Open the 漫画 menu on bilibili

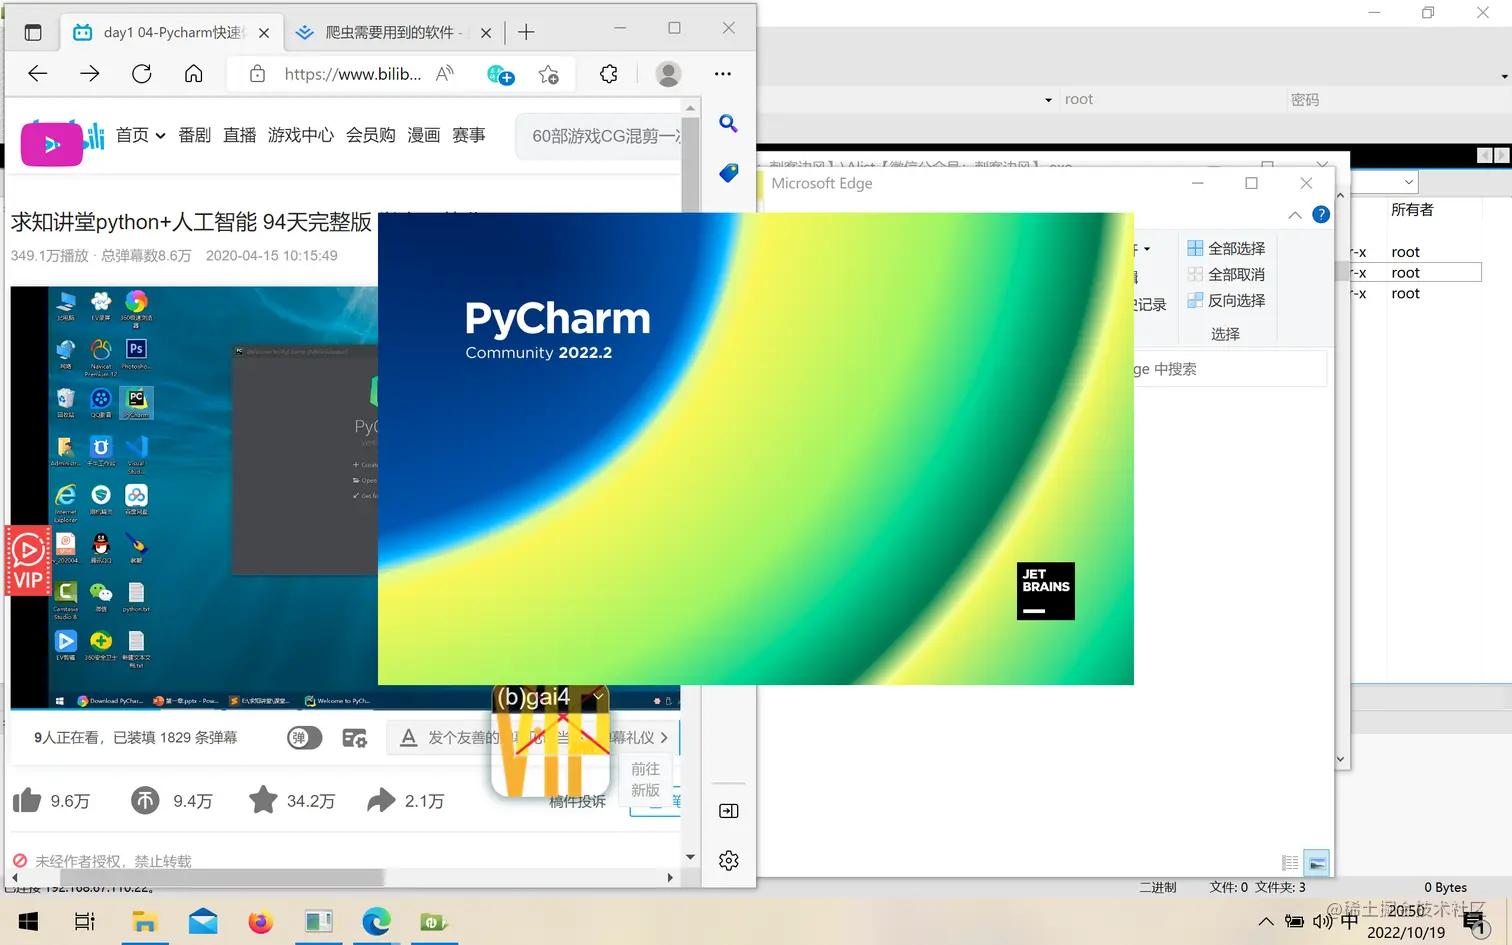424,135
